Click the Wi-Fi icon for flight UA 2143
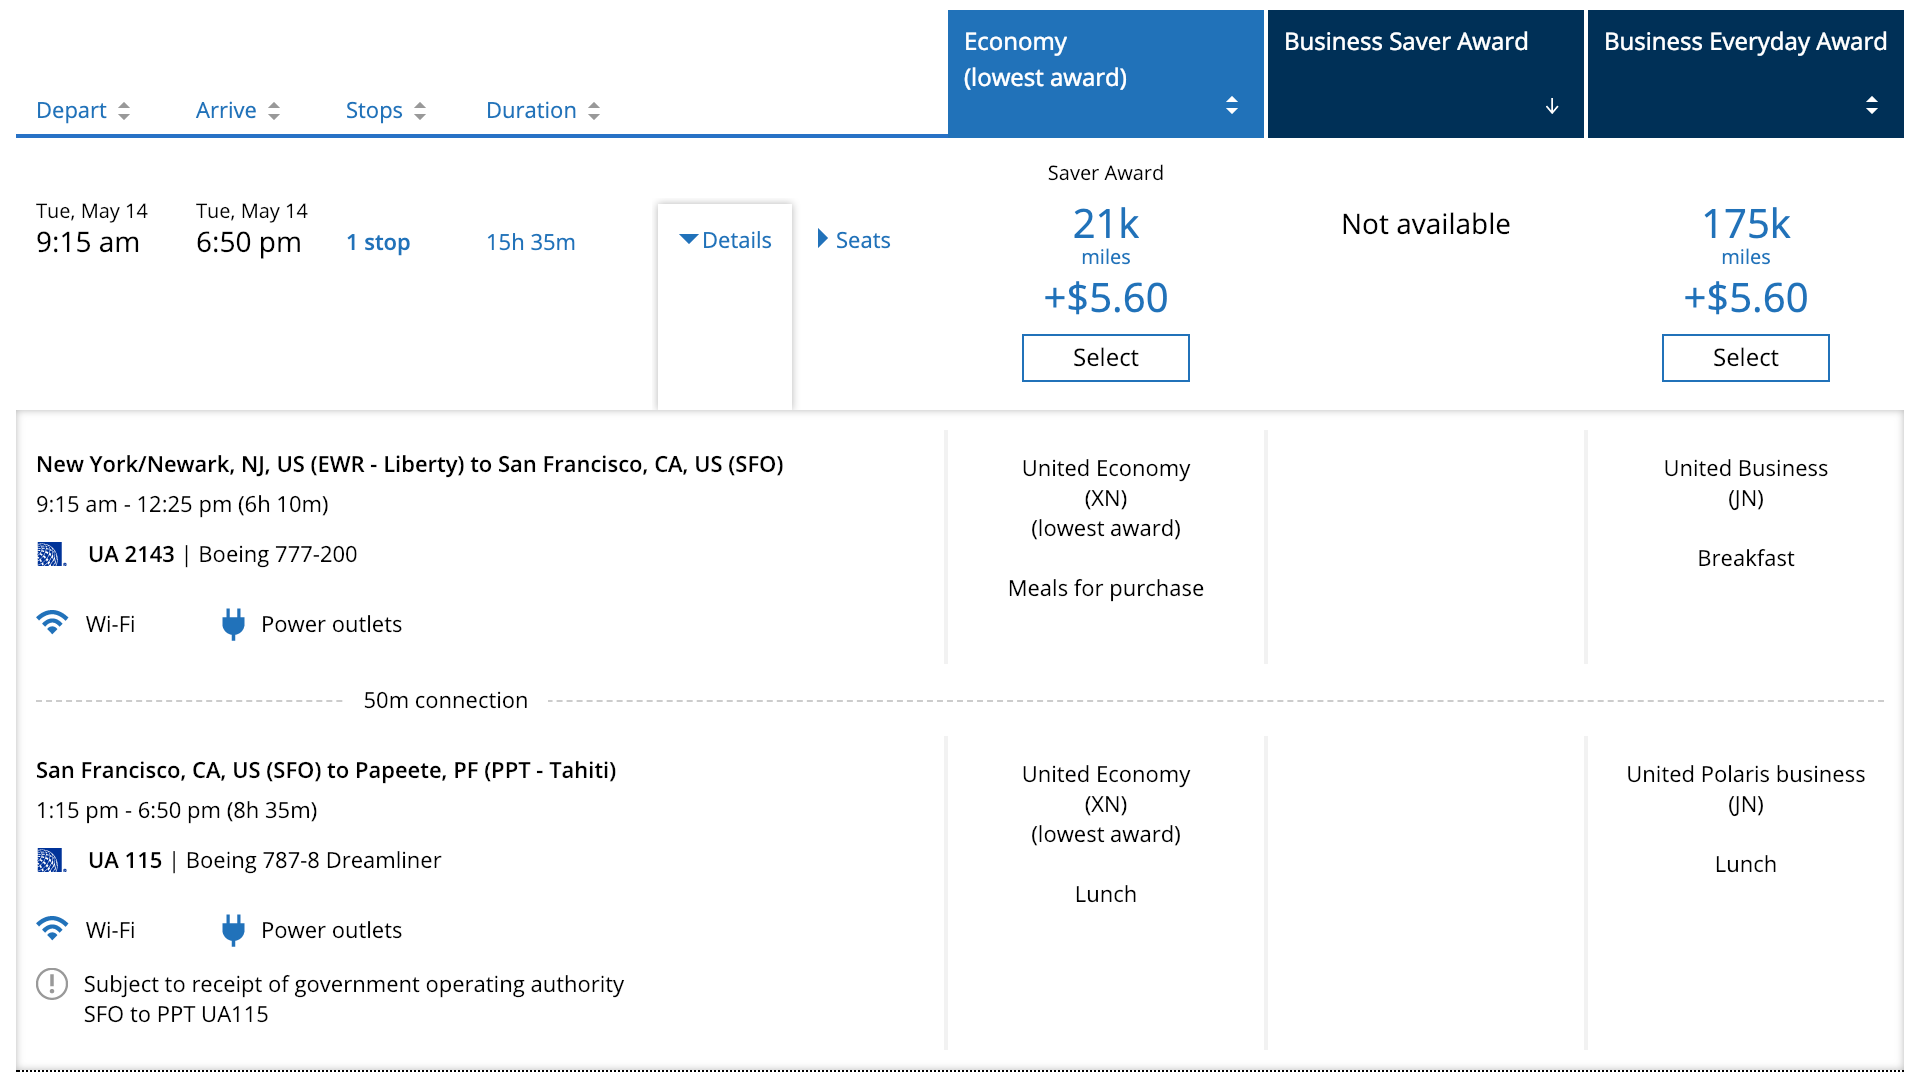The height and width of the screenshot is (1086, 1916). pyautogui.click(x=52, y=623)
